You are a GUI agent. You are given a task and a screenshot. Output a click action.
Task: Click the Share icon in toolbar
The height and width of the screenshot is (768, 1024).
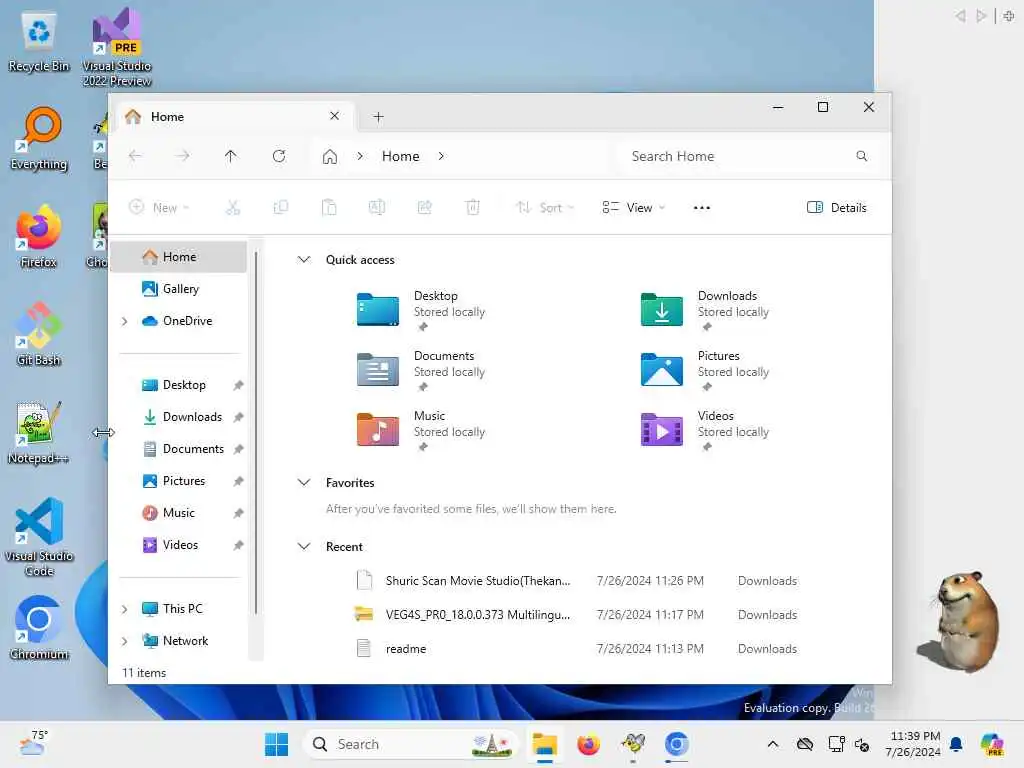(424, 208)
